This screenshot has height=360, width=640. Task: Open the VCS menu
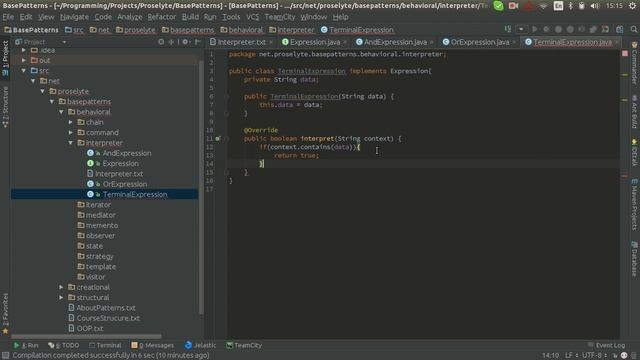point(252,17)
